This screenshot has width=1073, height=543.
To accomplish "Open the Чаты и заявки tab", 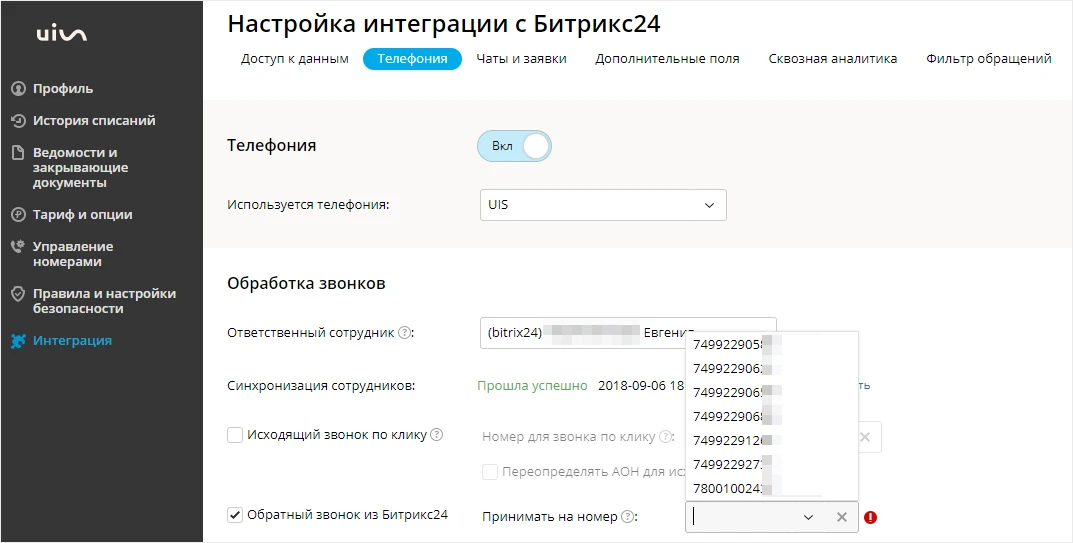I will pos(521,59).
